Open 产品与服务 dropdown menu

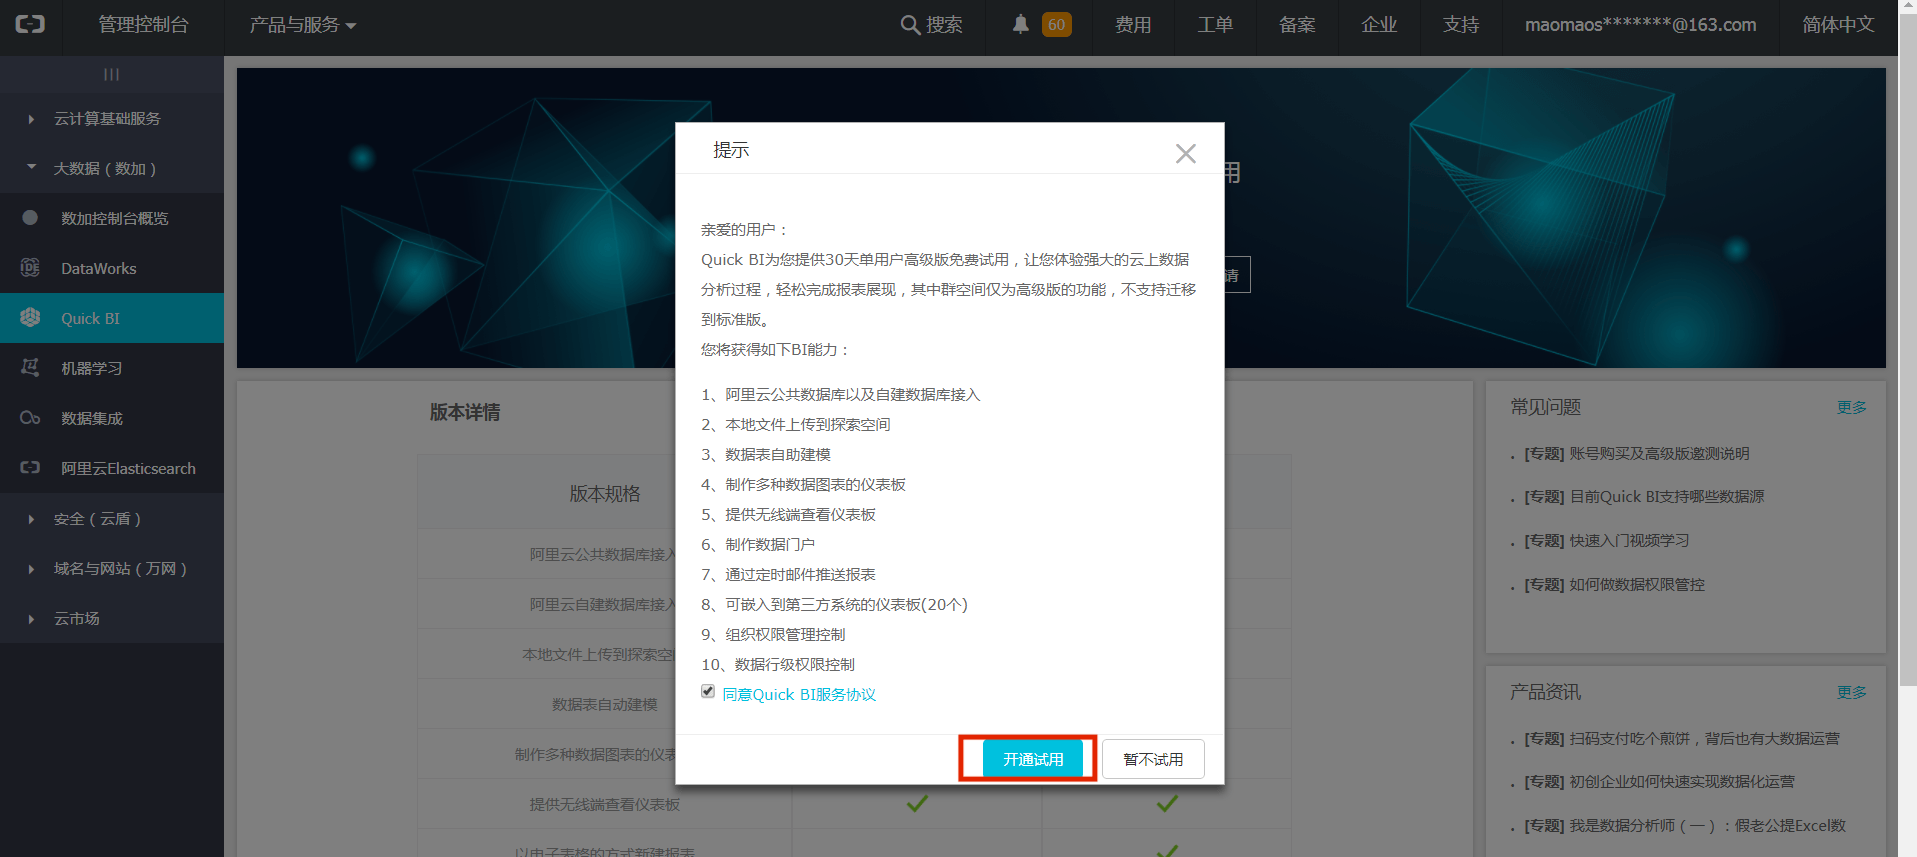click(x=303, y=25)
